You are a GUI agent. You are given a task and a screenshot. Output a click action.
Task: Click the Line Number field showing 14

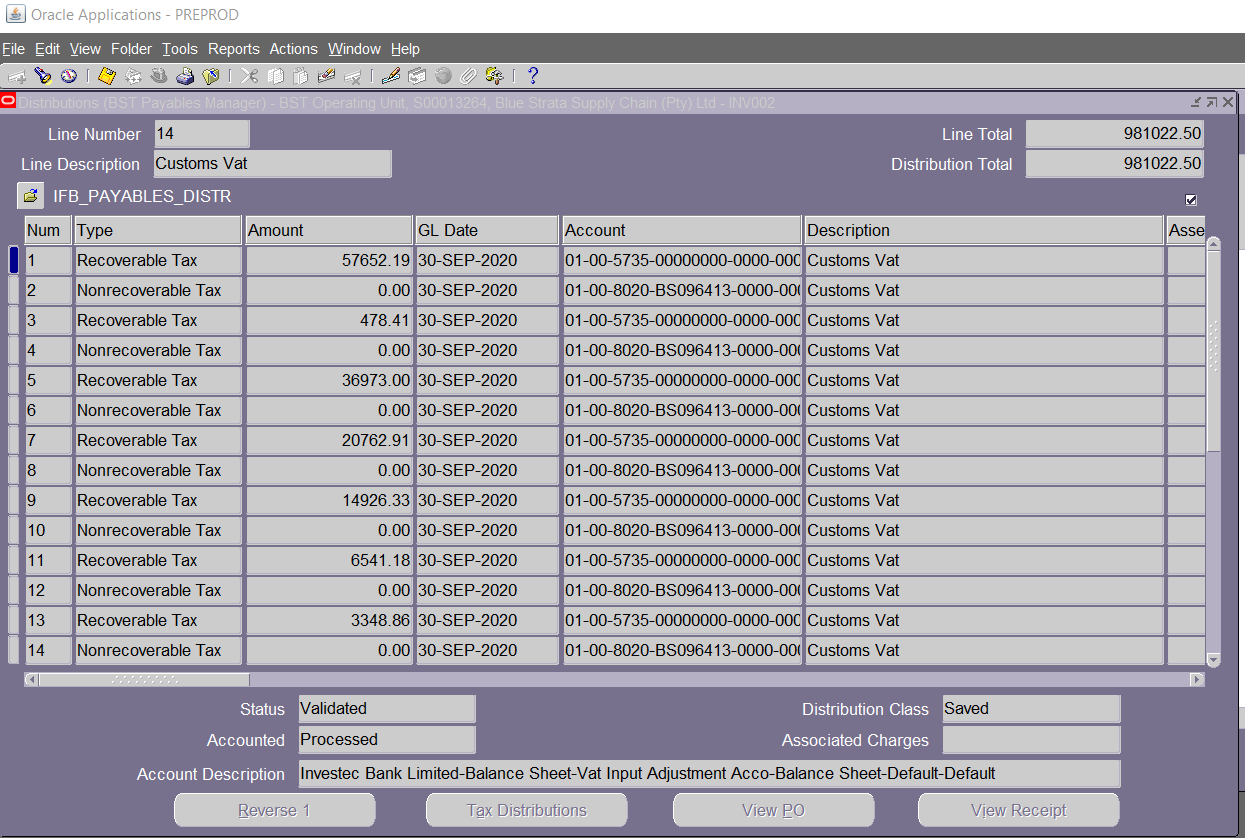[202, 134]
